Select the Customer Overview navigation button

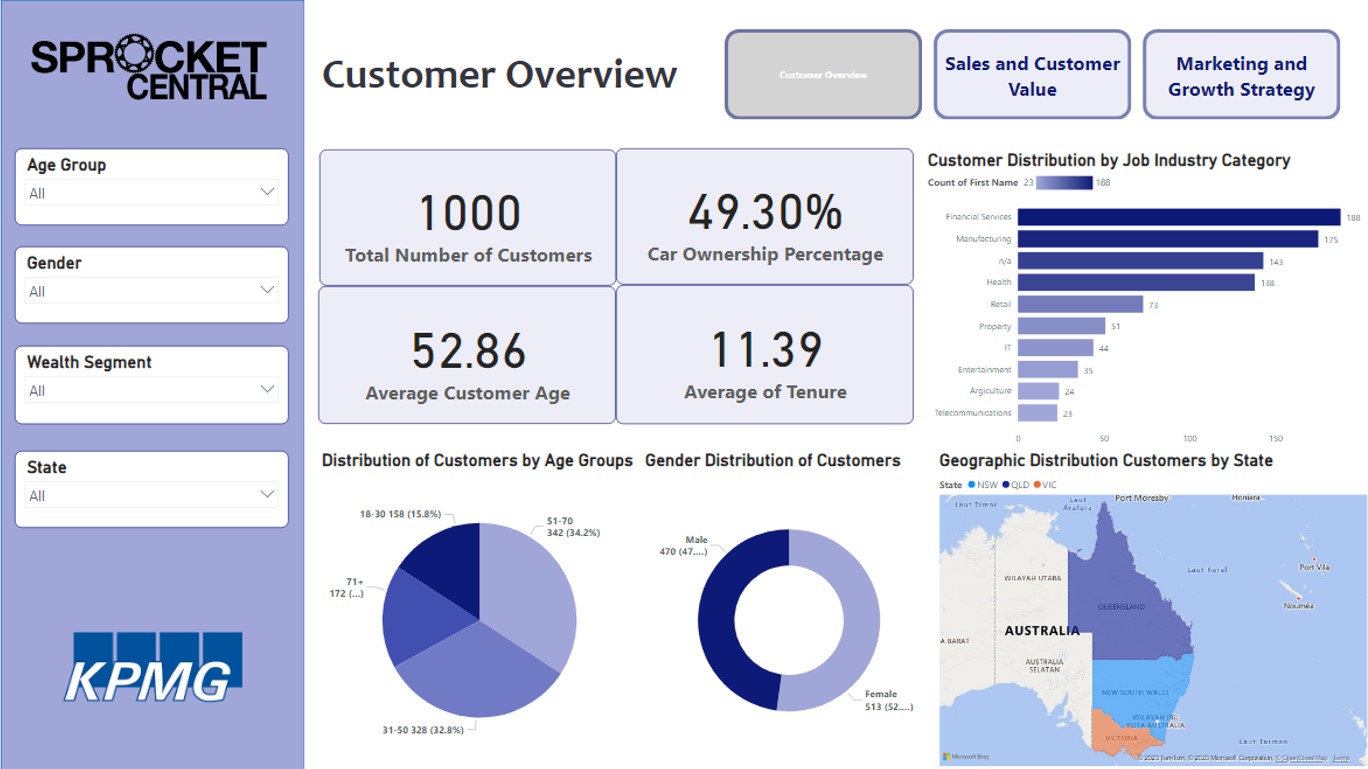[x=823, y=75]
